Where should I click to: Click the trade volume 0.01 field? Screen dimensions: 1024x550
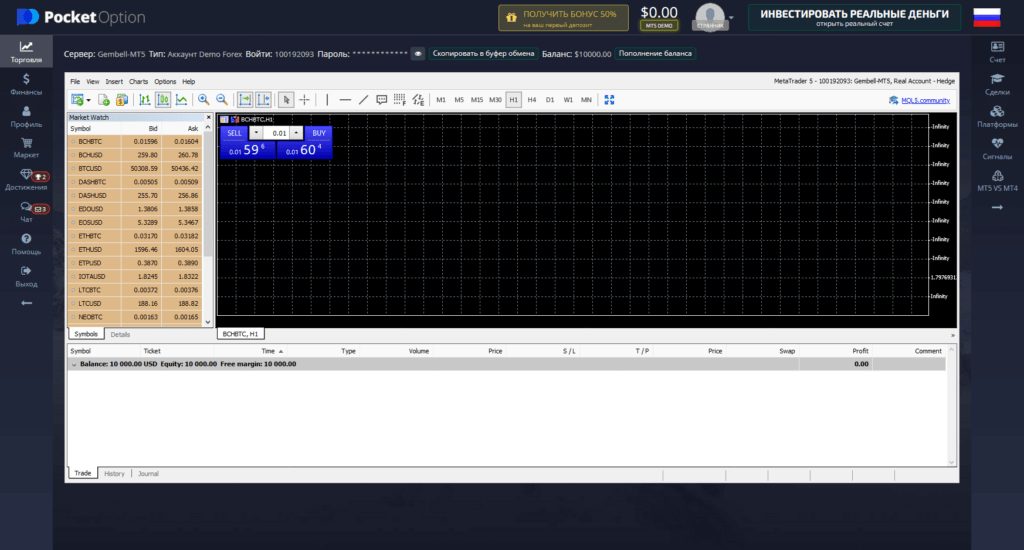pyautogui.click(x=279, y=132)
